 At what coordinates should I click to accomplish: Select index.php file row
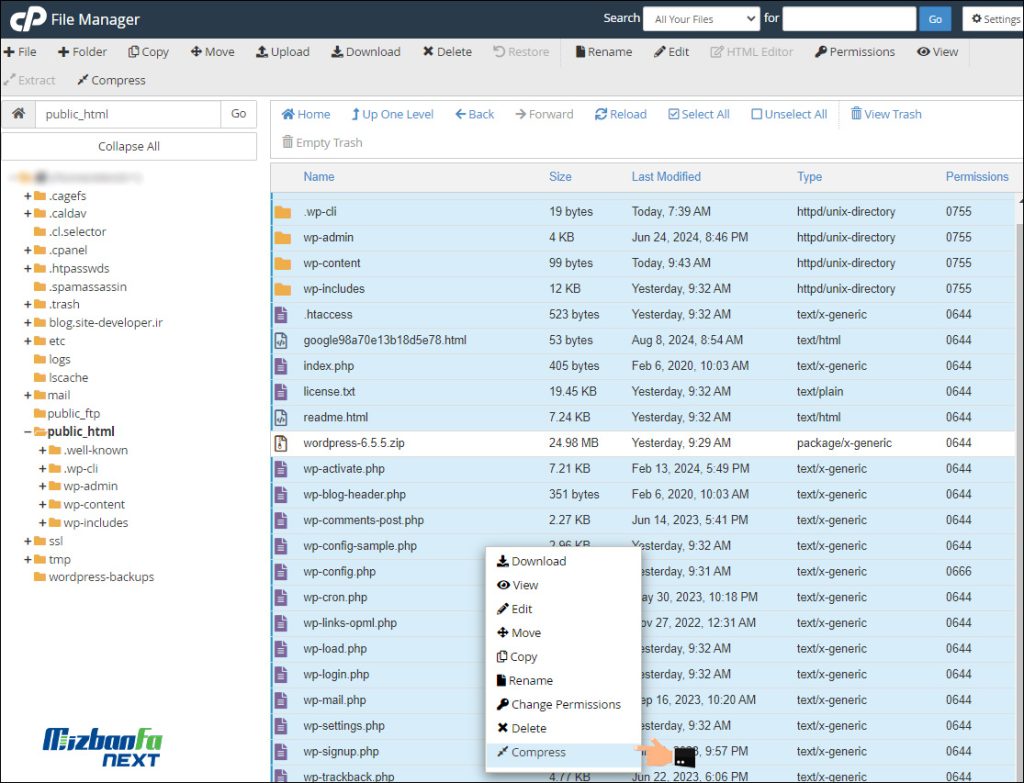click(643, 366)
